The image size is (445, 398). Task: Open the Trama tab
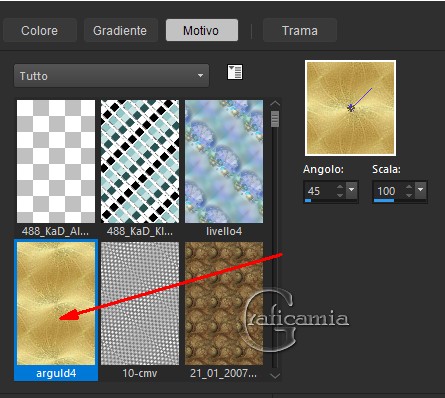click(300, 31)
